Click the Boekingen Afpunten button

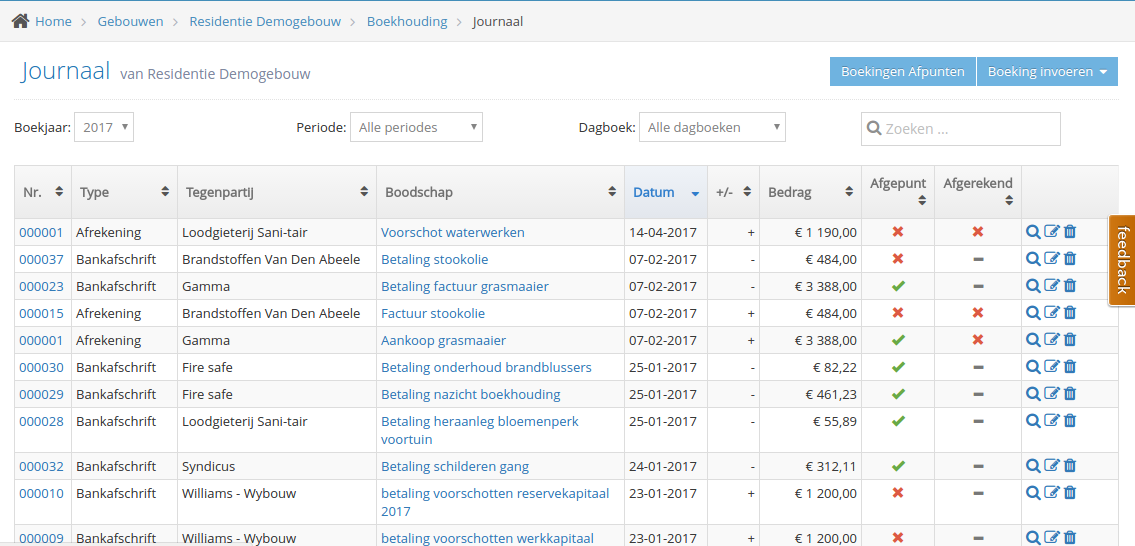click(x=902, y=72)
